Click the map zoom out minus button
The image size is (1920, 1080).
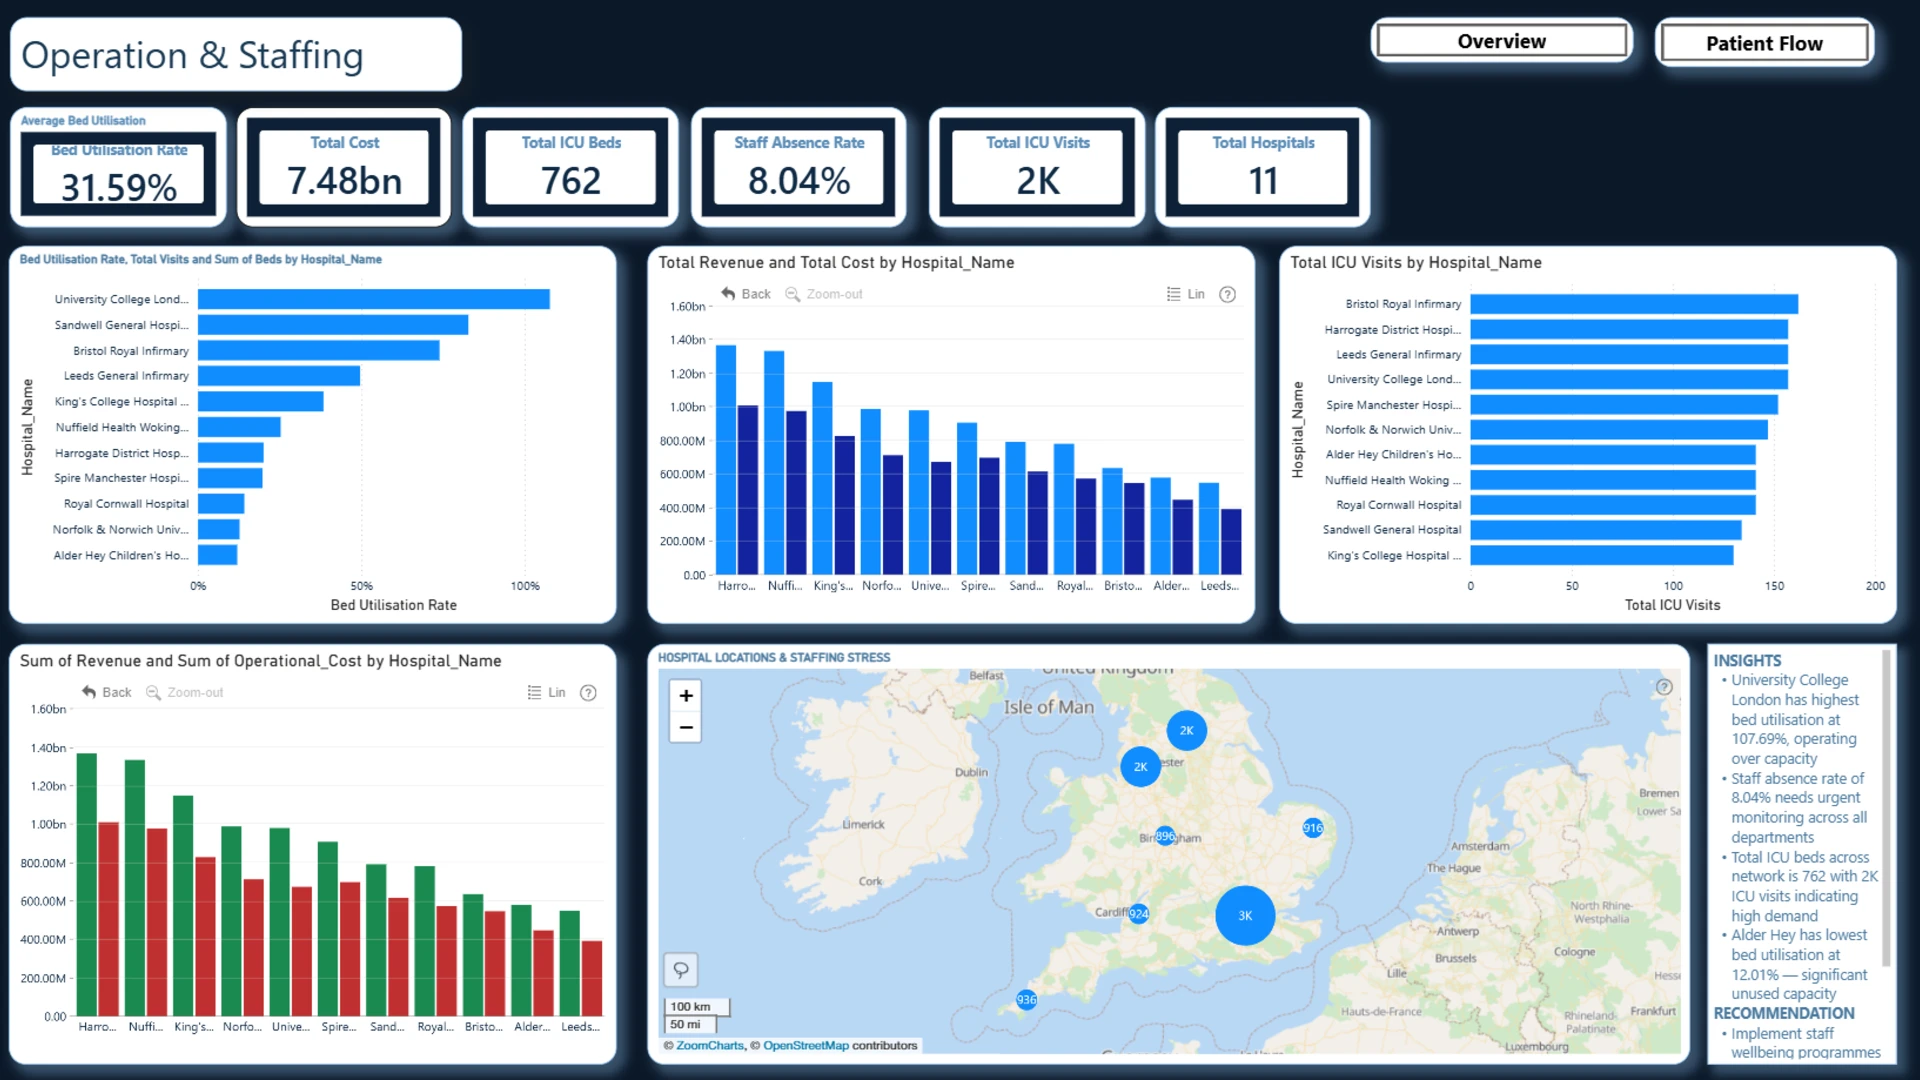coord(686,727)
